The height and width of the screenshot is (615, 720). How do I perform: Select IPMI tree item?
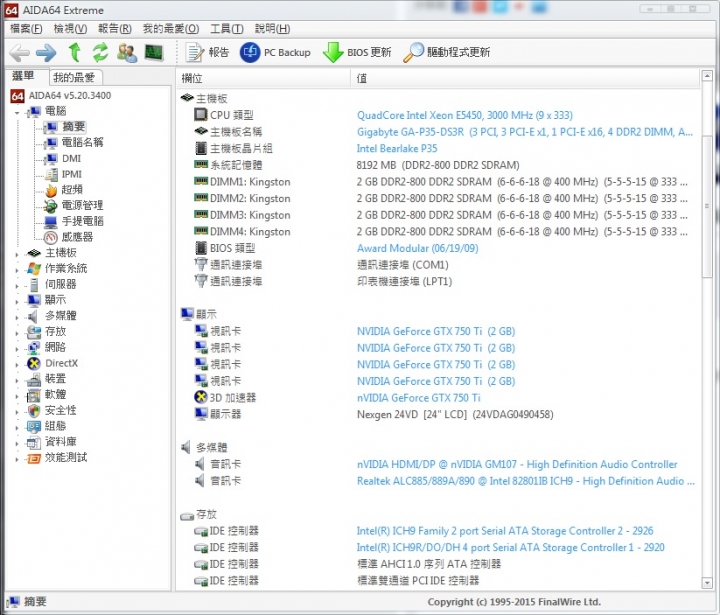tap(72, 174)
